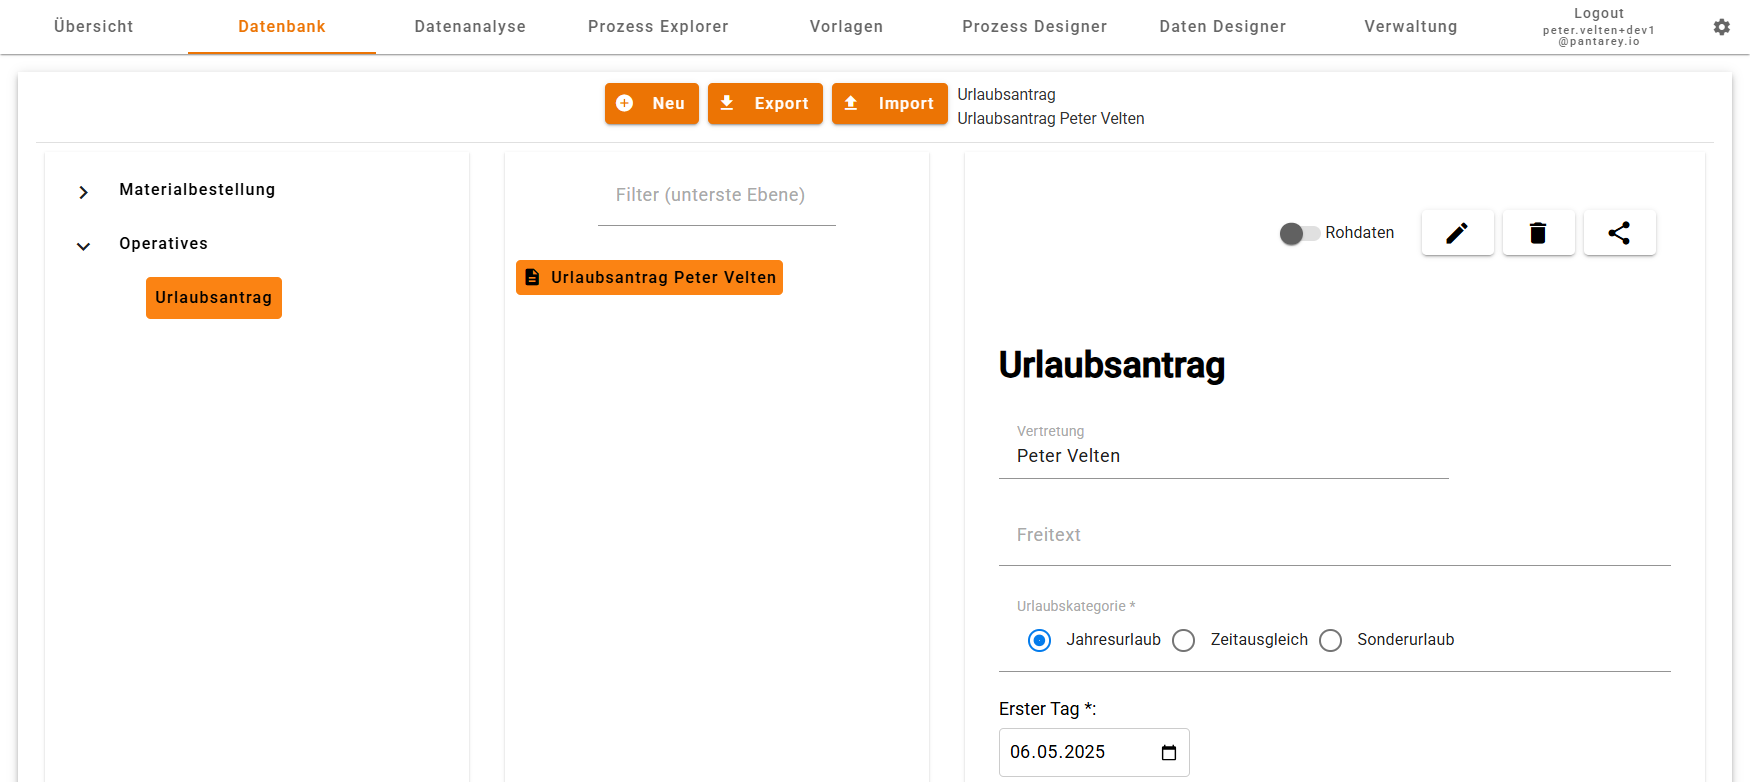Open settings via the gear icon
1750x782 pixels.
(1721, 27)
